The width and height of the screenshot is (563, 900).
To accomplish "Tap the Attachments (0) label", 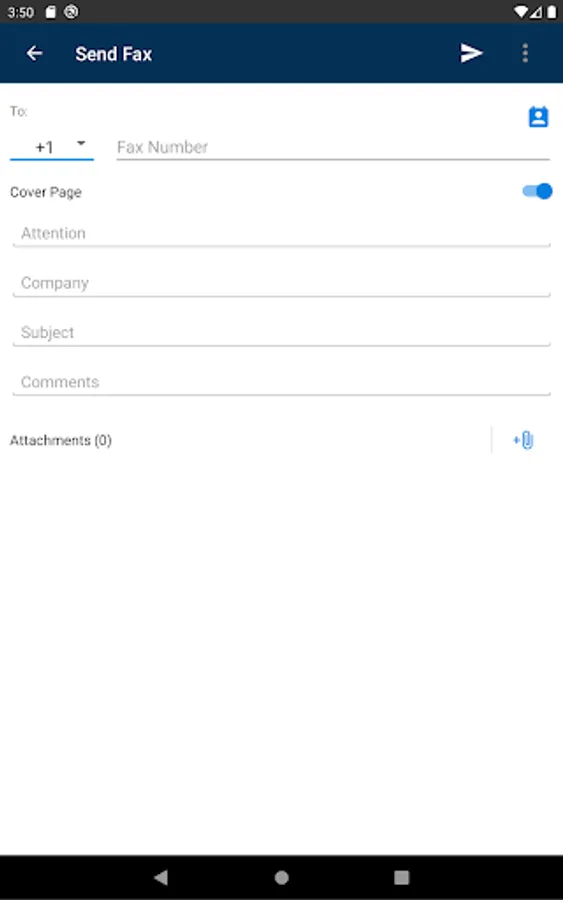I will point(61,440).
